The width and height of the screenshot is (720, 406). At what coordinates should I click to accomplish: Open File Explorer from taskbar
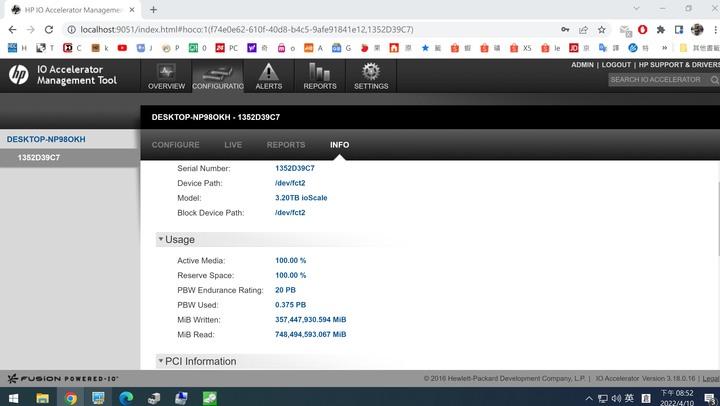click(42, 398)
